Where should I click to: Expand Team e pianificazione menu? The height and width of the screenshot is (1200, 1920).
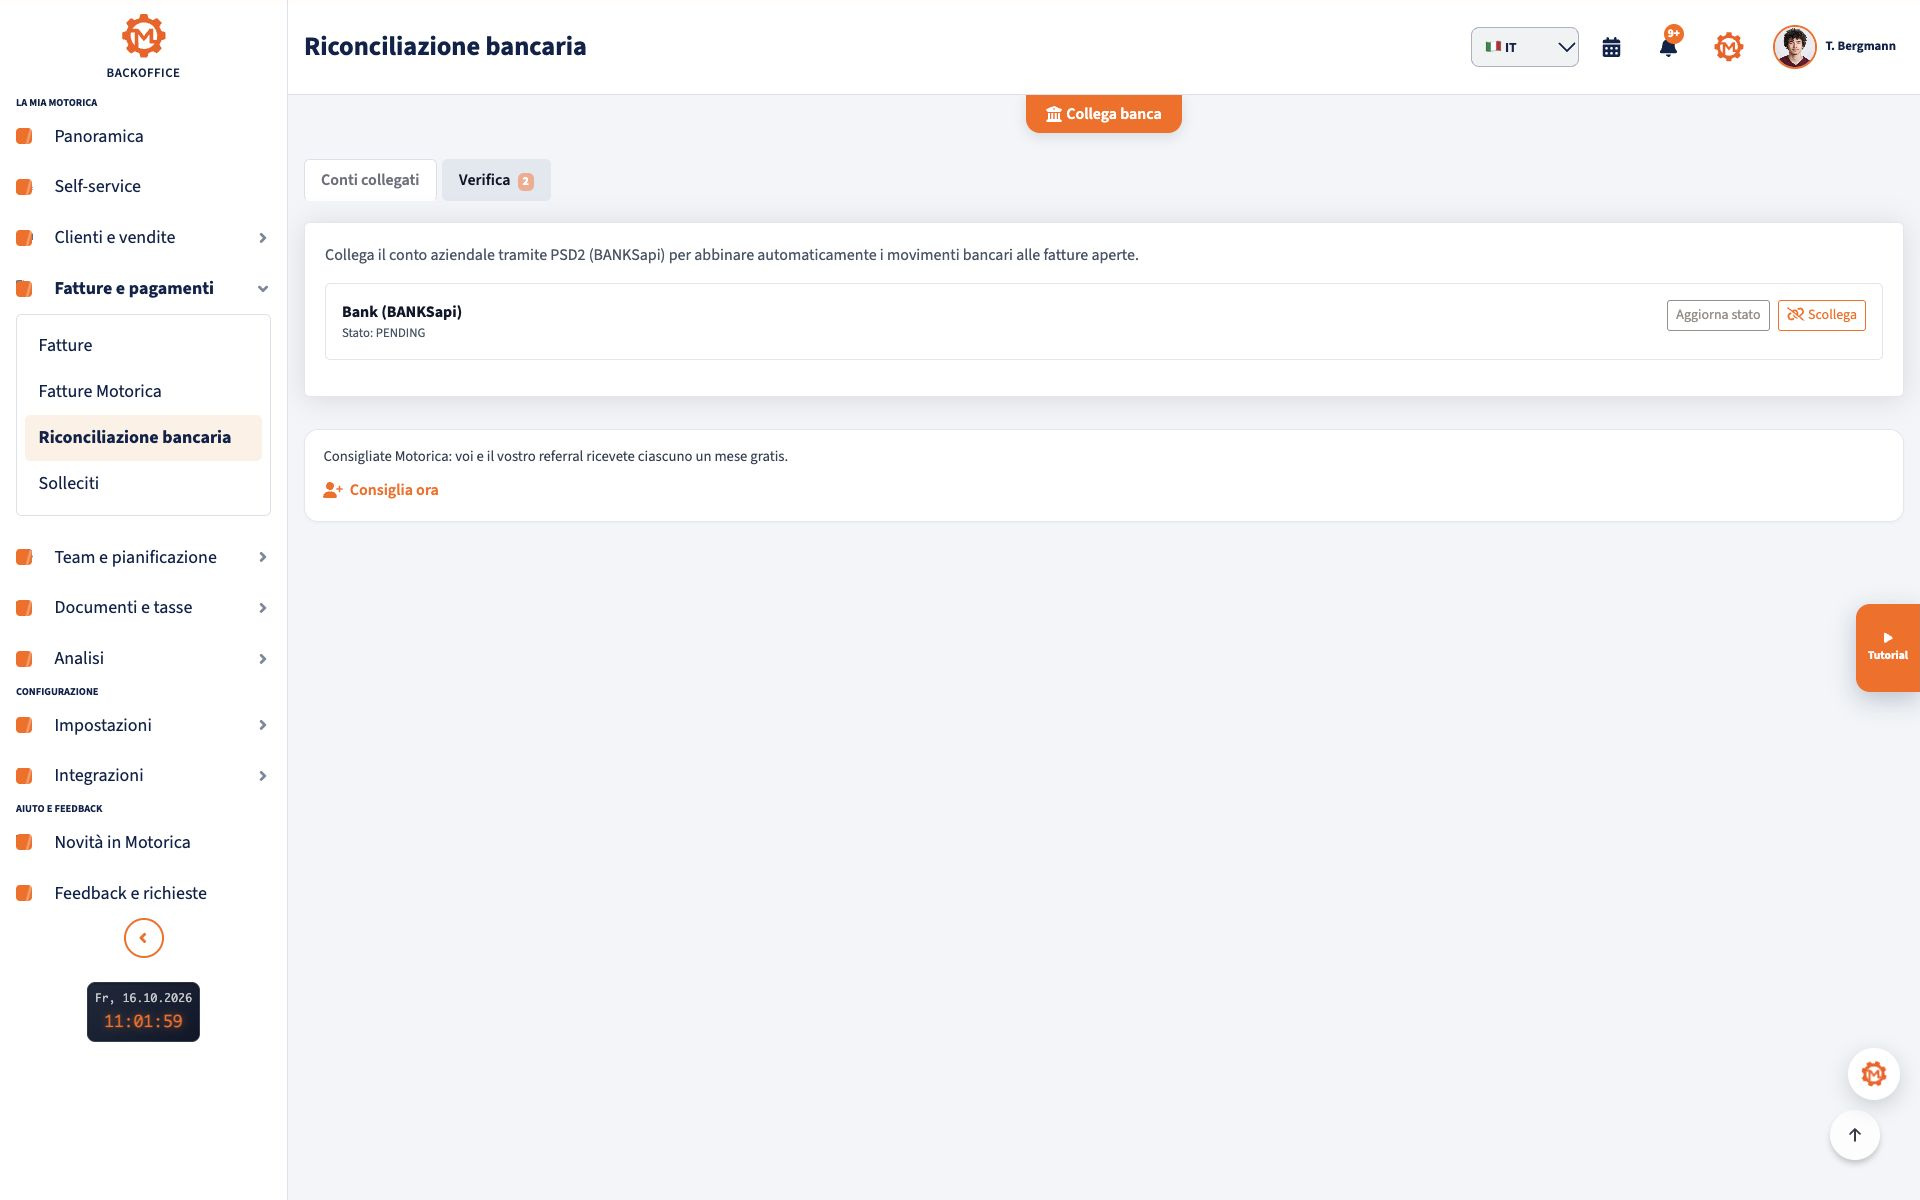click(x=143, y=557)
